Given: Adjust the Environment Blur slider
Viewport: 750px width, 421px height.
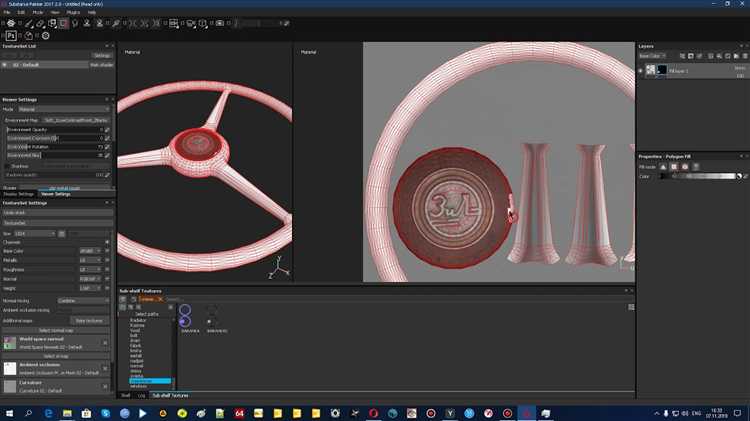Looking at the screenshot, I should [x=55, y=155].
